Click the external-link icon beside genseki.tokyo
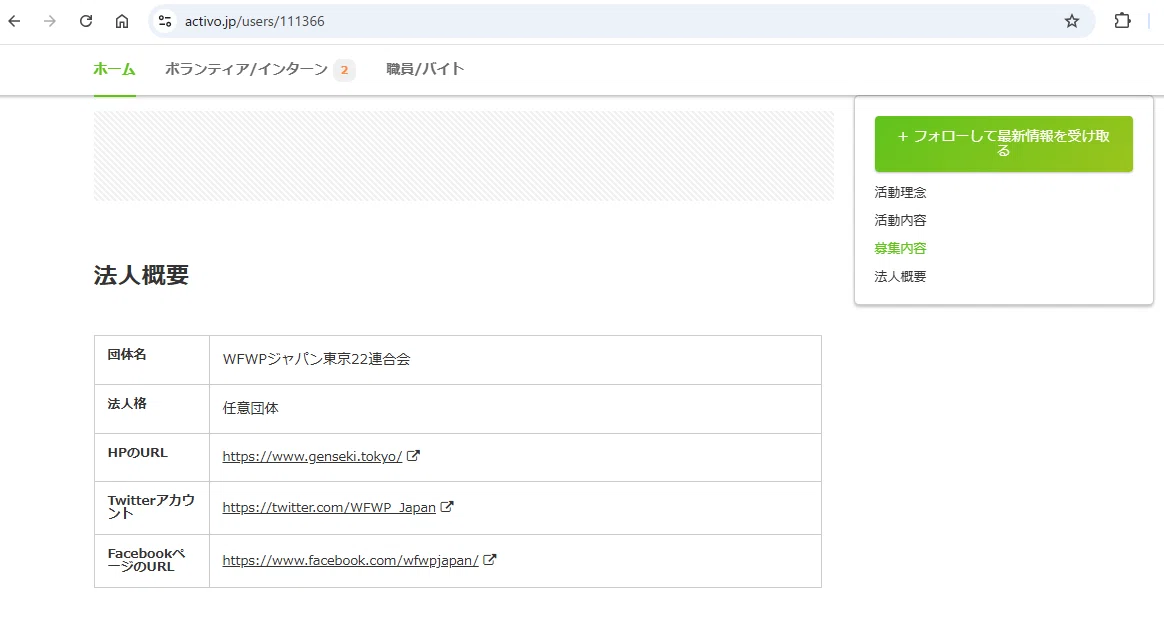 (413, 456)
